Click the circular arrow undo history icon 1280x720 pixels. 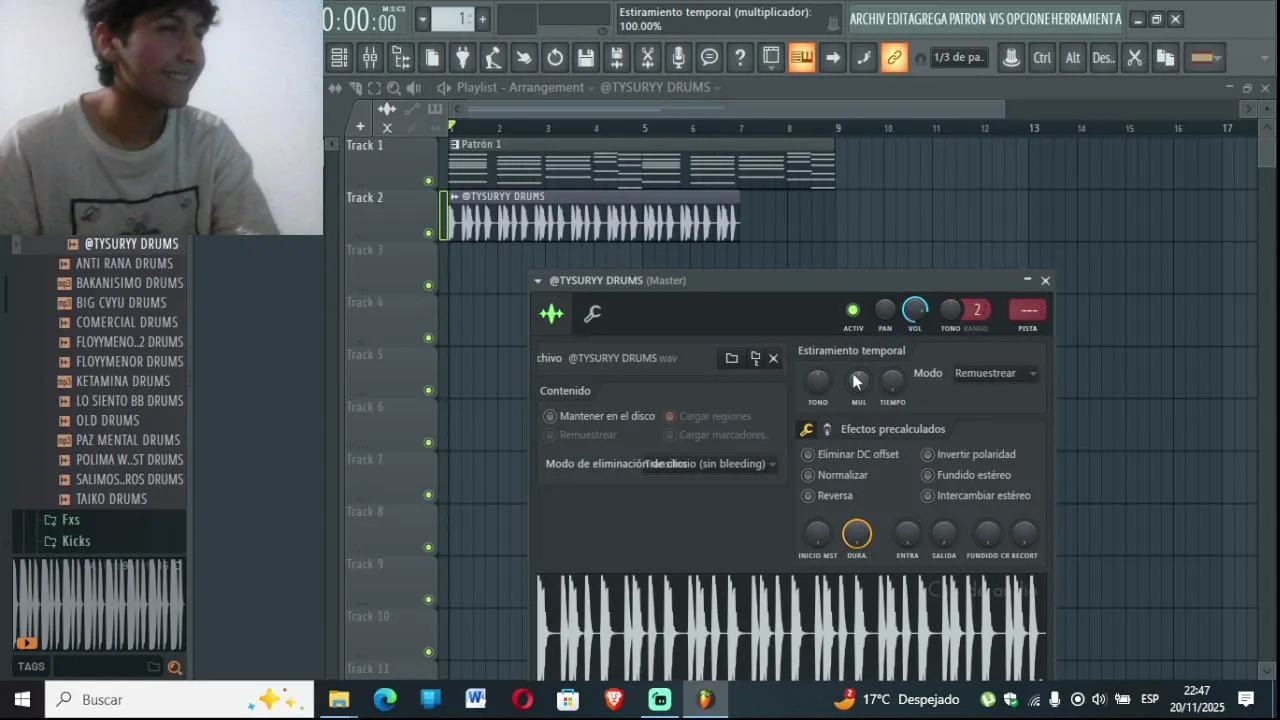click(x=555, y=58)
